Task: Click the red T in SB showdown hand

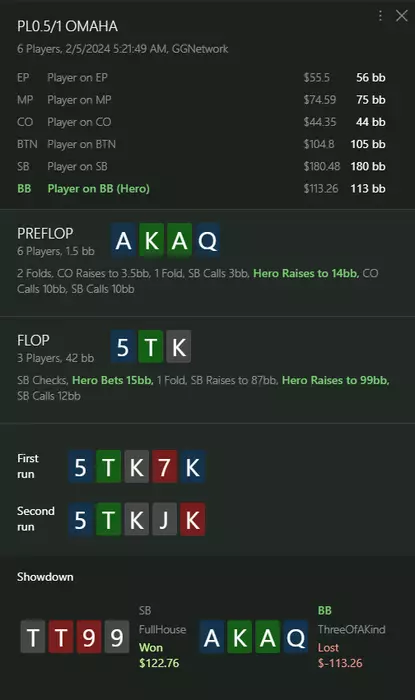Action: point(61,637)
